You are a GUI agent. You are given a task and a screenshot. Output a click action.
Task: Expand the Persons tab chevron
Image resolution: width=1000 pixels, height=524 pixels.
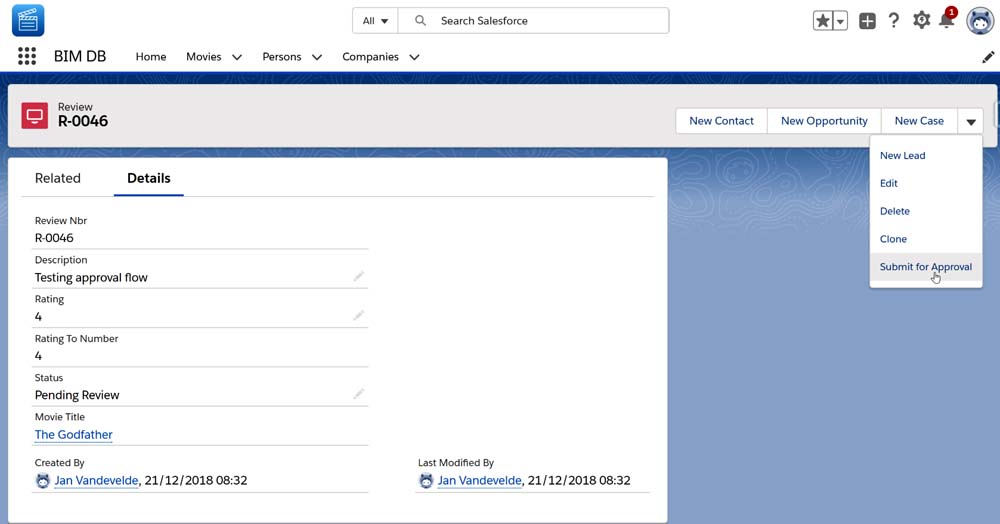(316, 57)
